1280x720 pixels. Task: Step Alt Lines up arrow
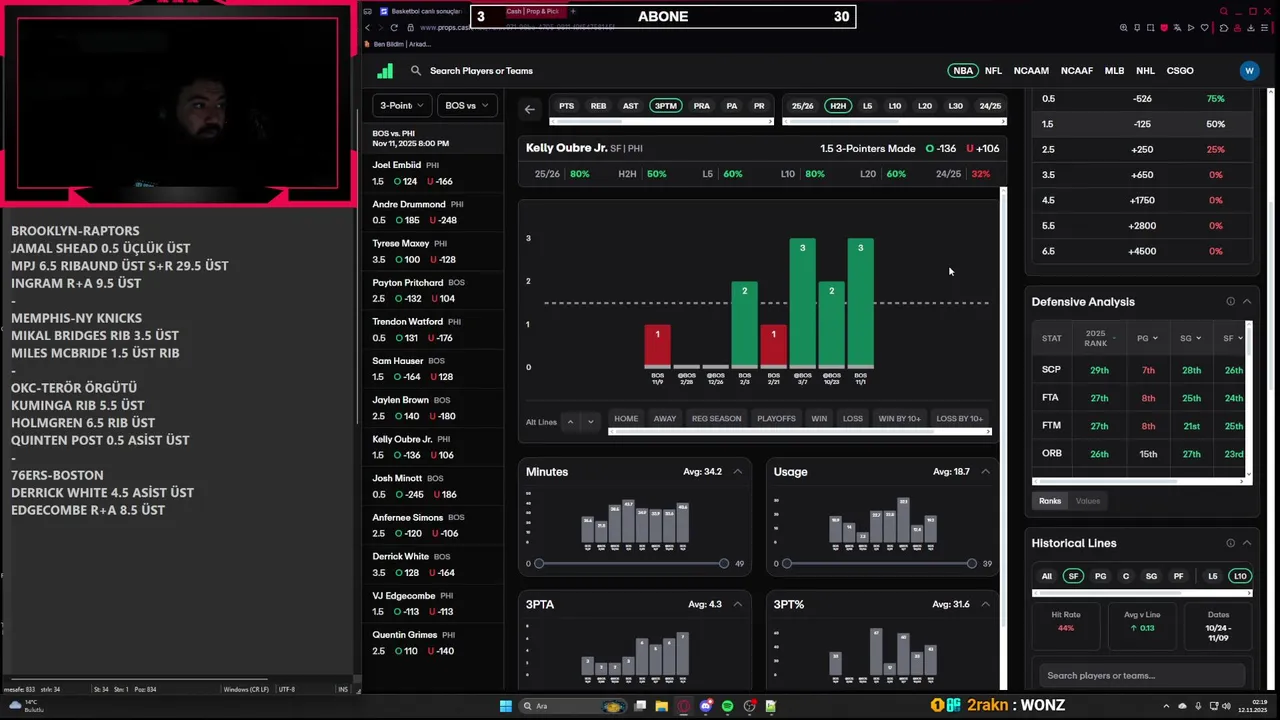tap(571, 422)
